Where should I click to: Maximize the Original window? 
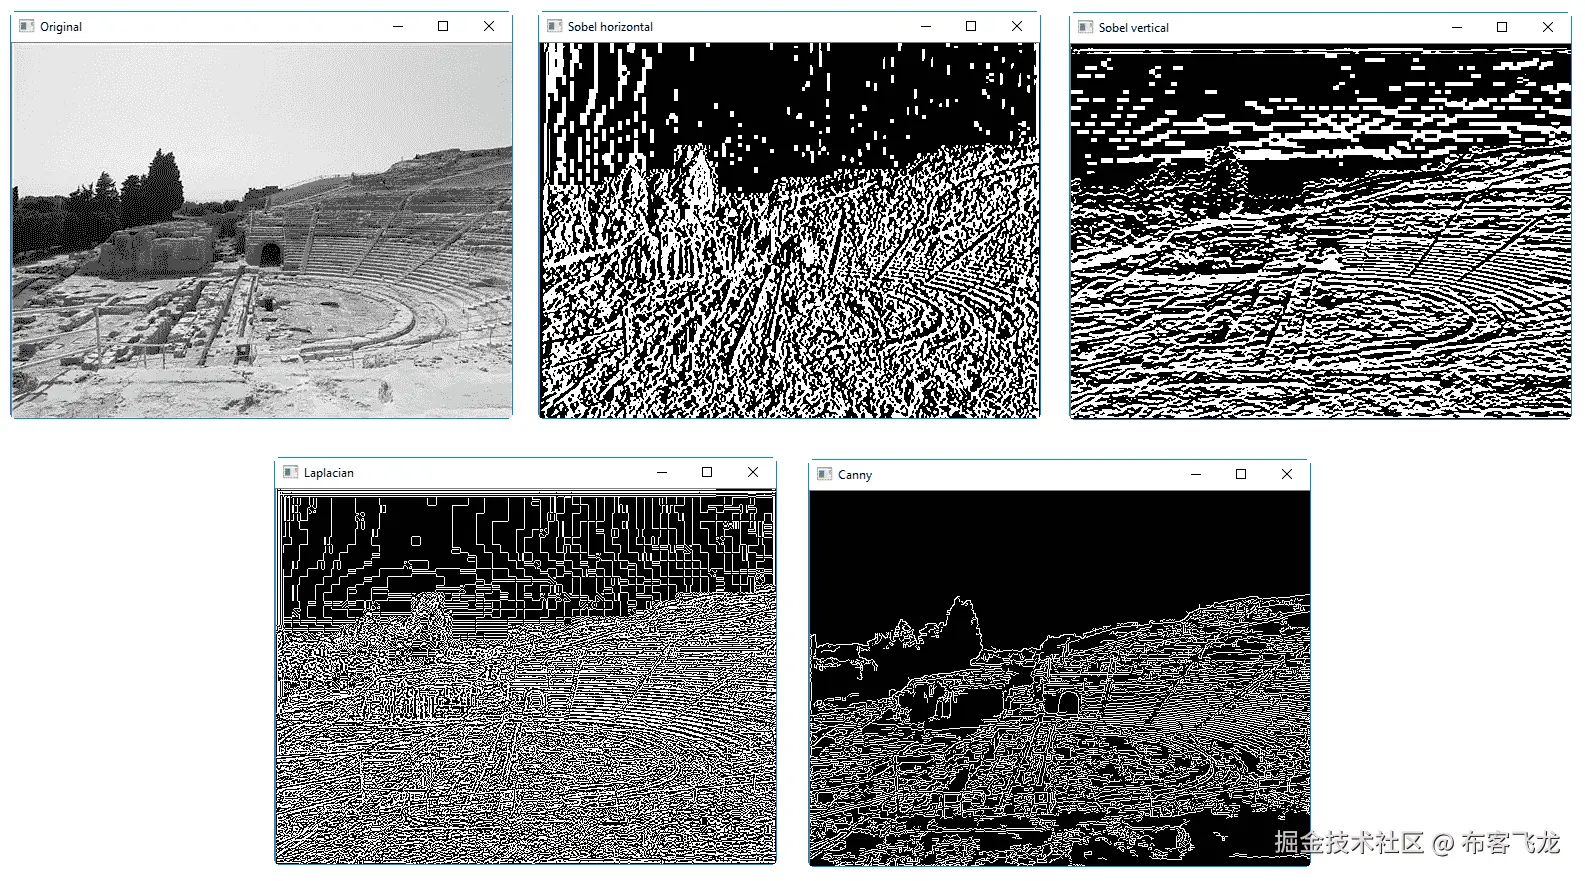[443, 26]
